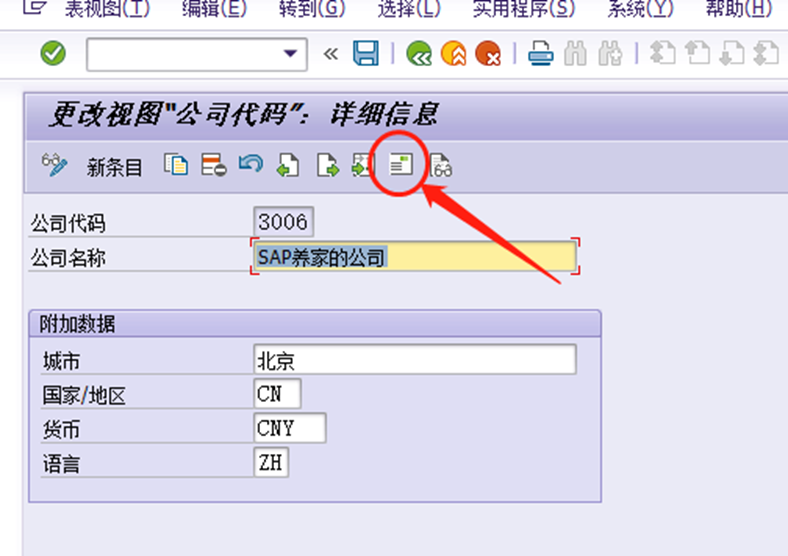Click the 国家/地区 label

(x=84, y=396)
